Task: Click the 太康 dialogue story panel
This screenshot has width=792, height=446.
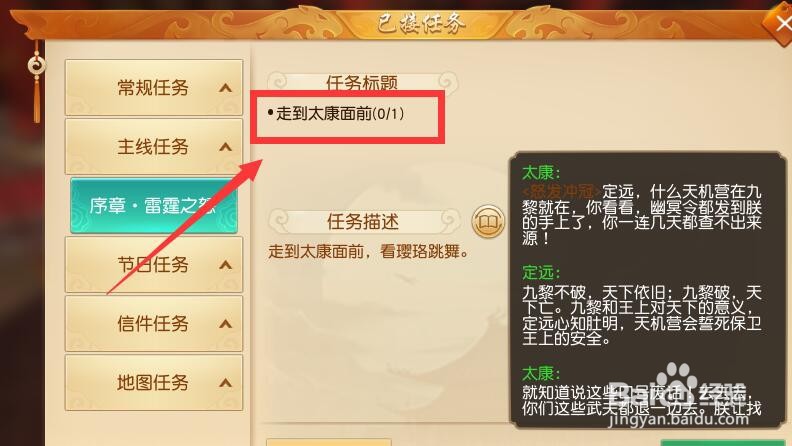Action: (648, 290)
